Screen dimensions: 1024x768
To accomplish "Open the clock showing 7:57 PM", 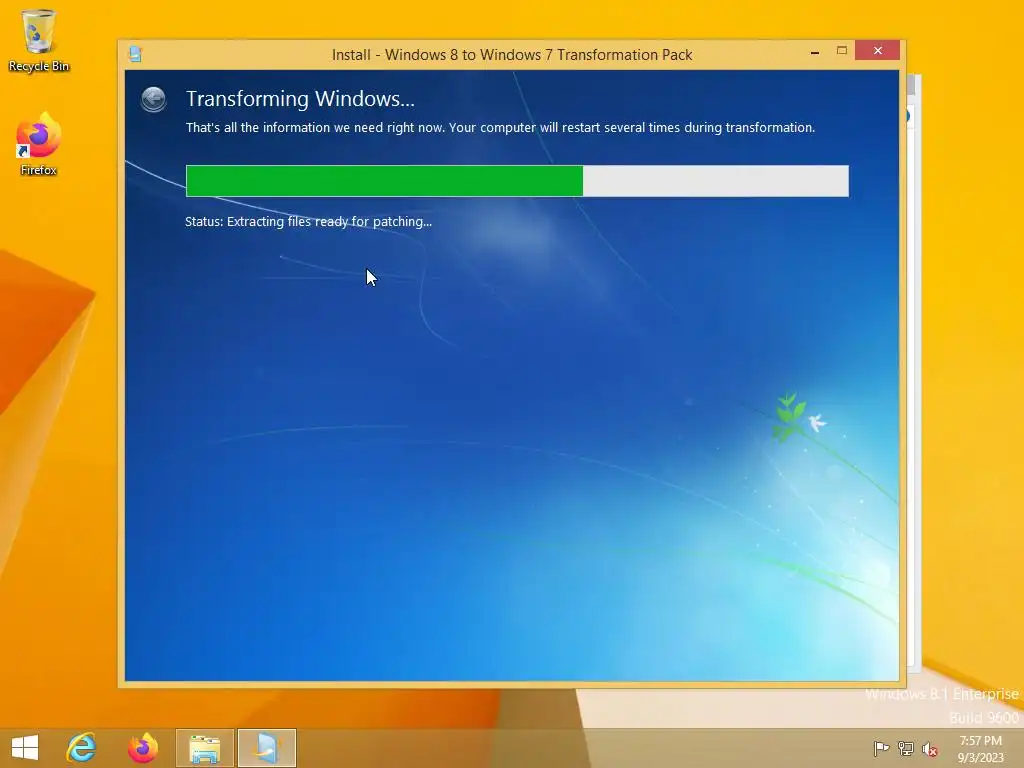I will [x=980, y=749].
